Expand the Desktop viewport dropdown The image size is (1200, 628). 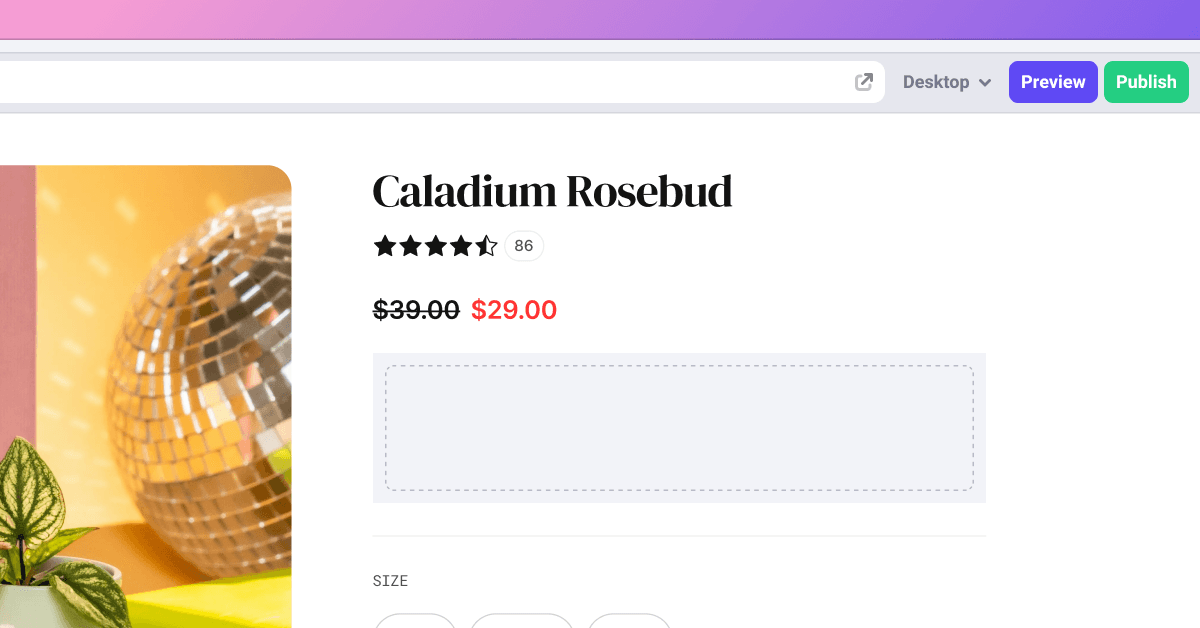(x=946, y=82)
